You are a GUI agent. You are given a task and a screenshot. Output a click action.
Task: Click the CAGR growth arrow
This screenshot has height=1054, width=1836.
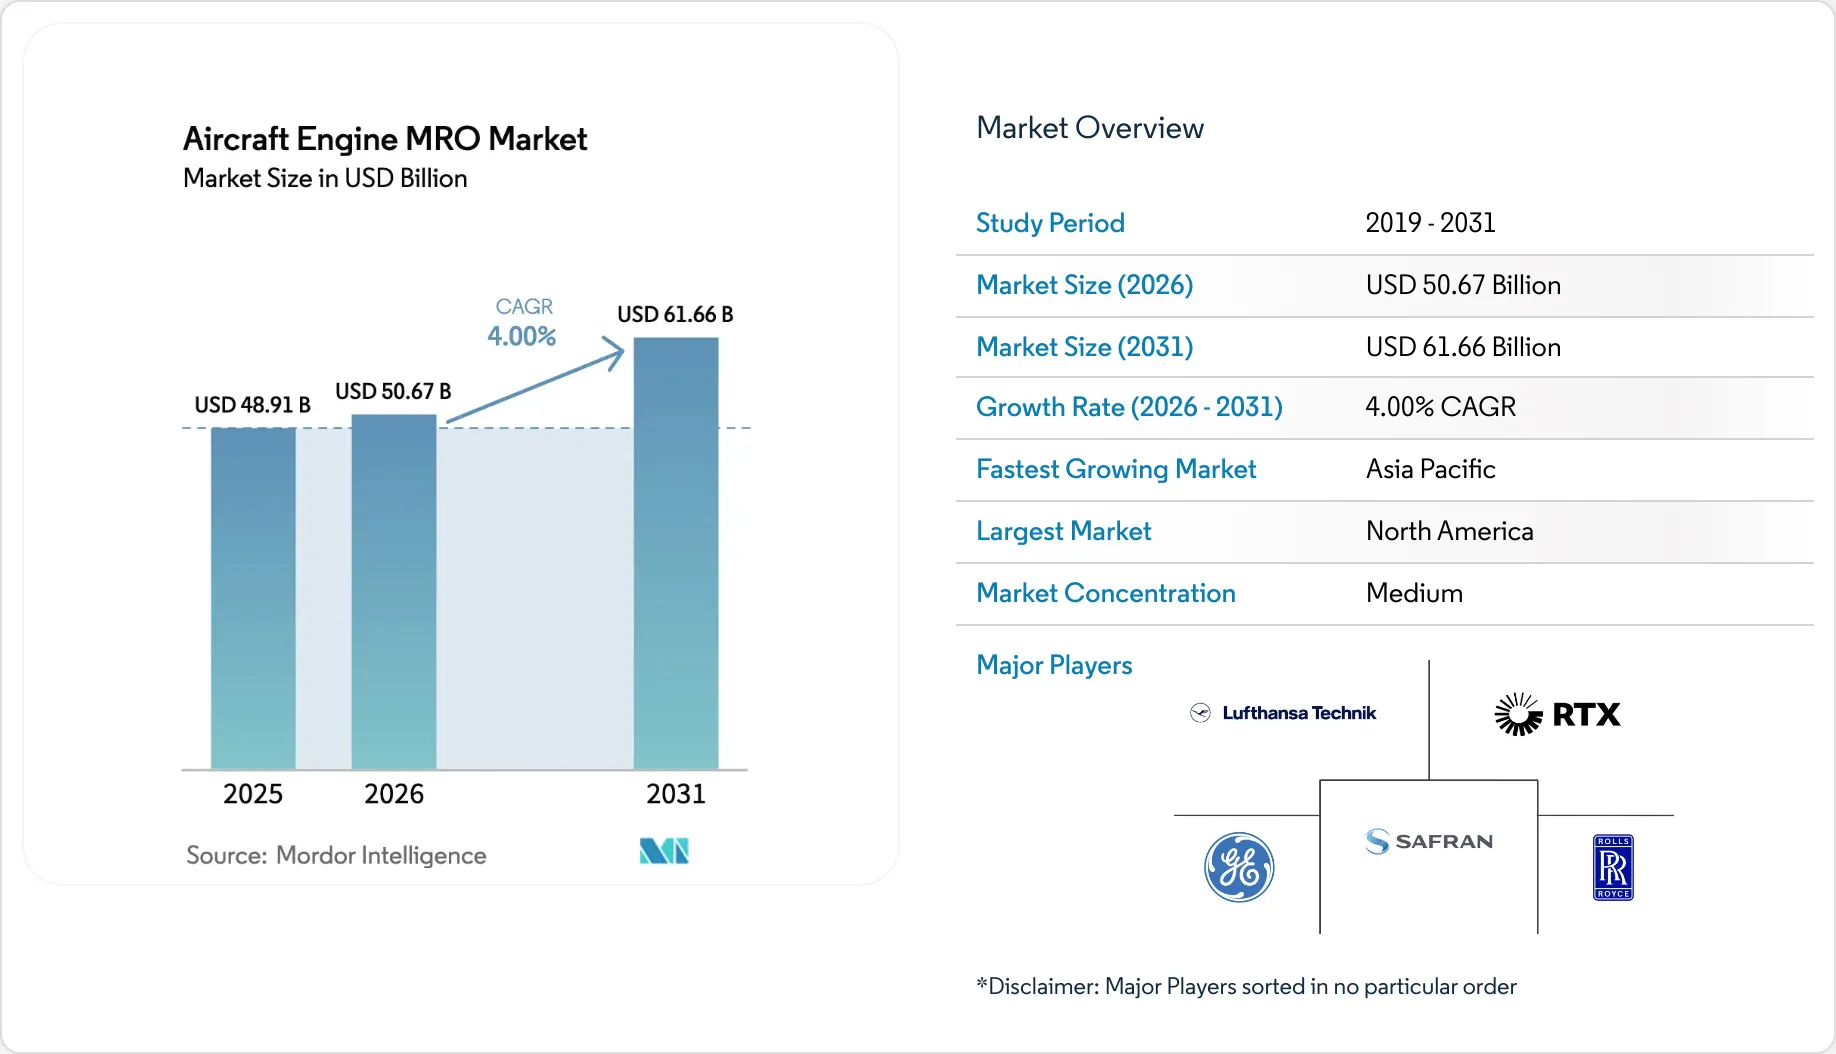pyautogui.click(x=536, y=383)
